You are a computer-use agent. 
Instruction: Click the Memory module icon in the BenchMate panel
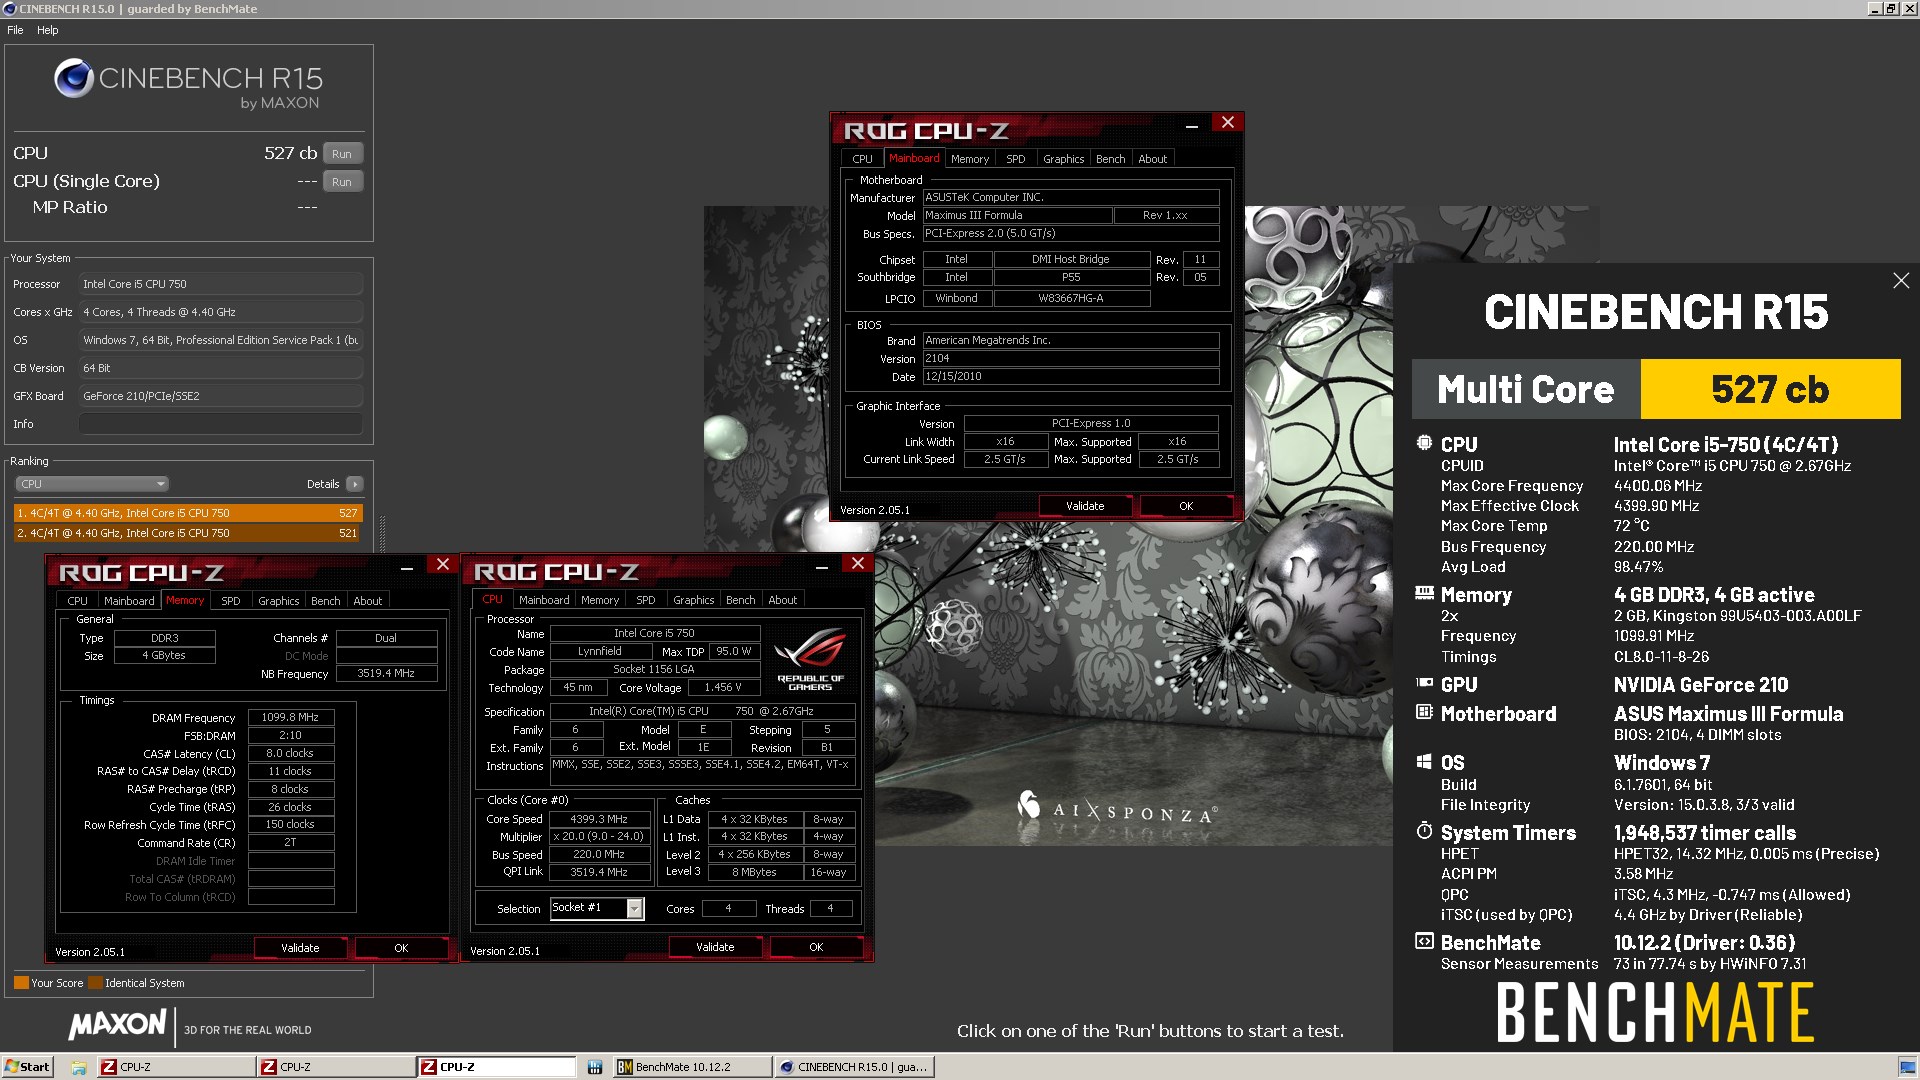(1424, 593)
